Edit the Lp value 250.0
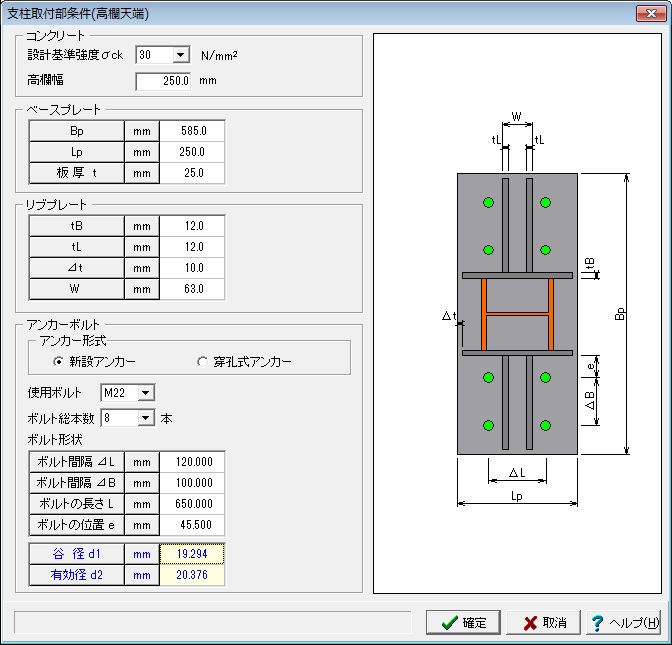 pos(192,152)
